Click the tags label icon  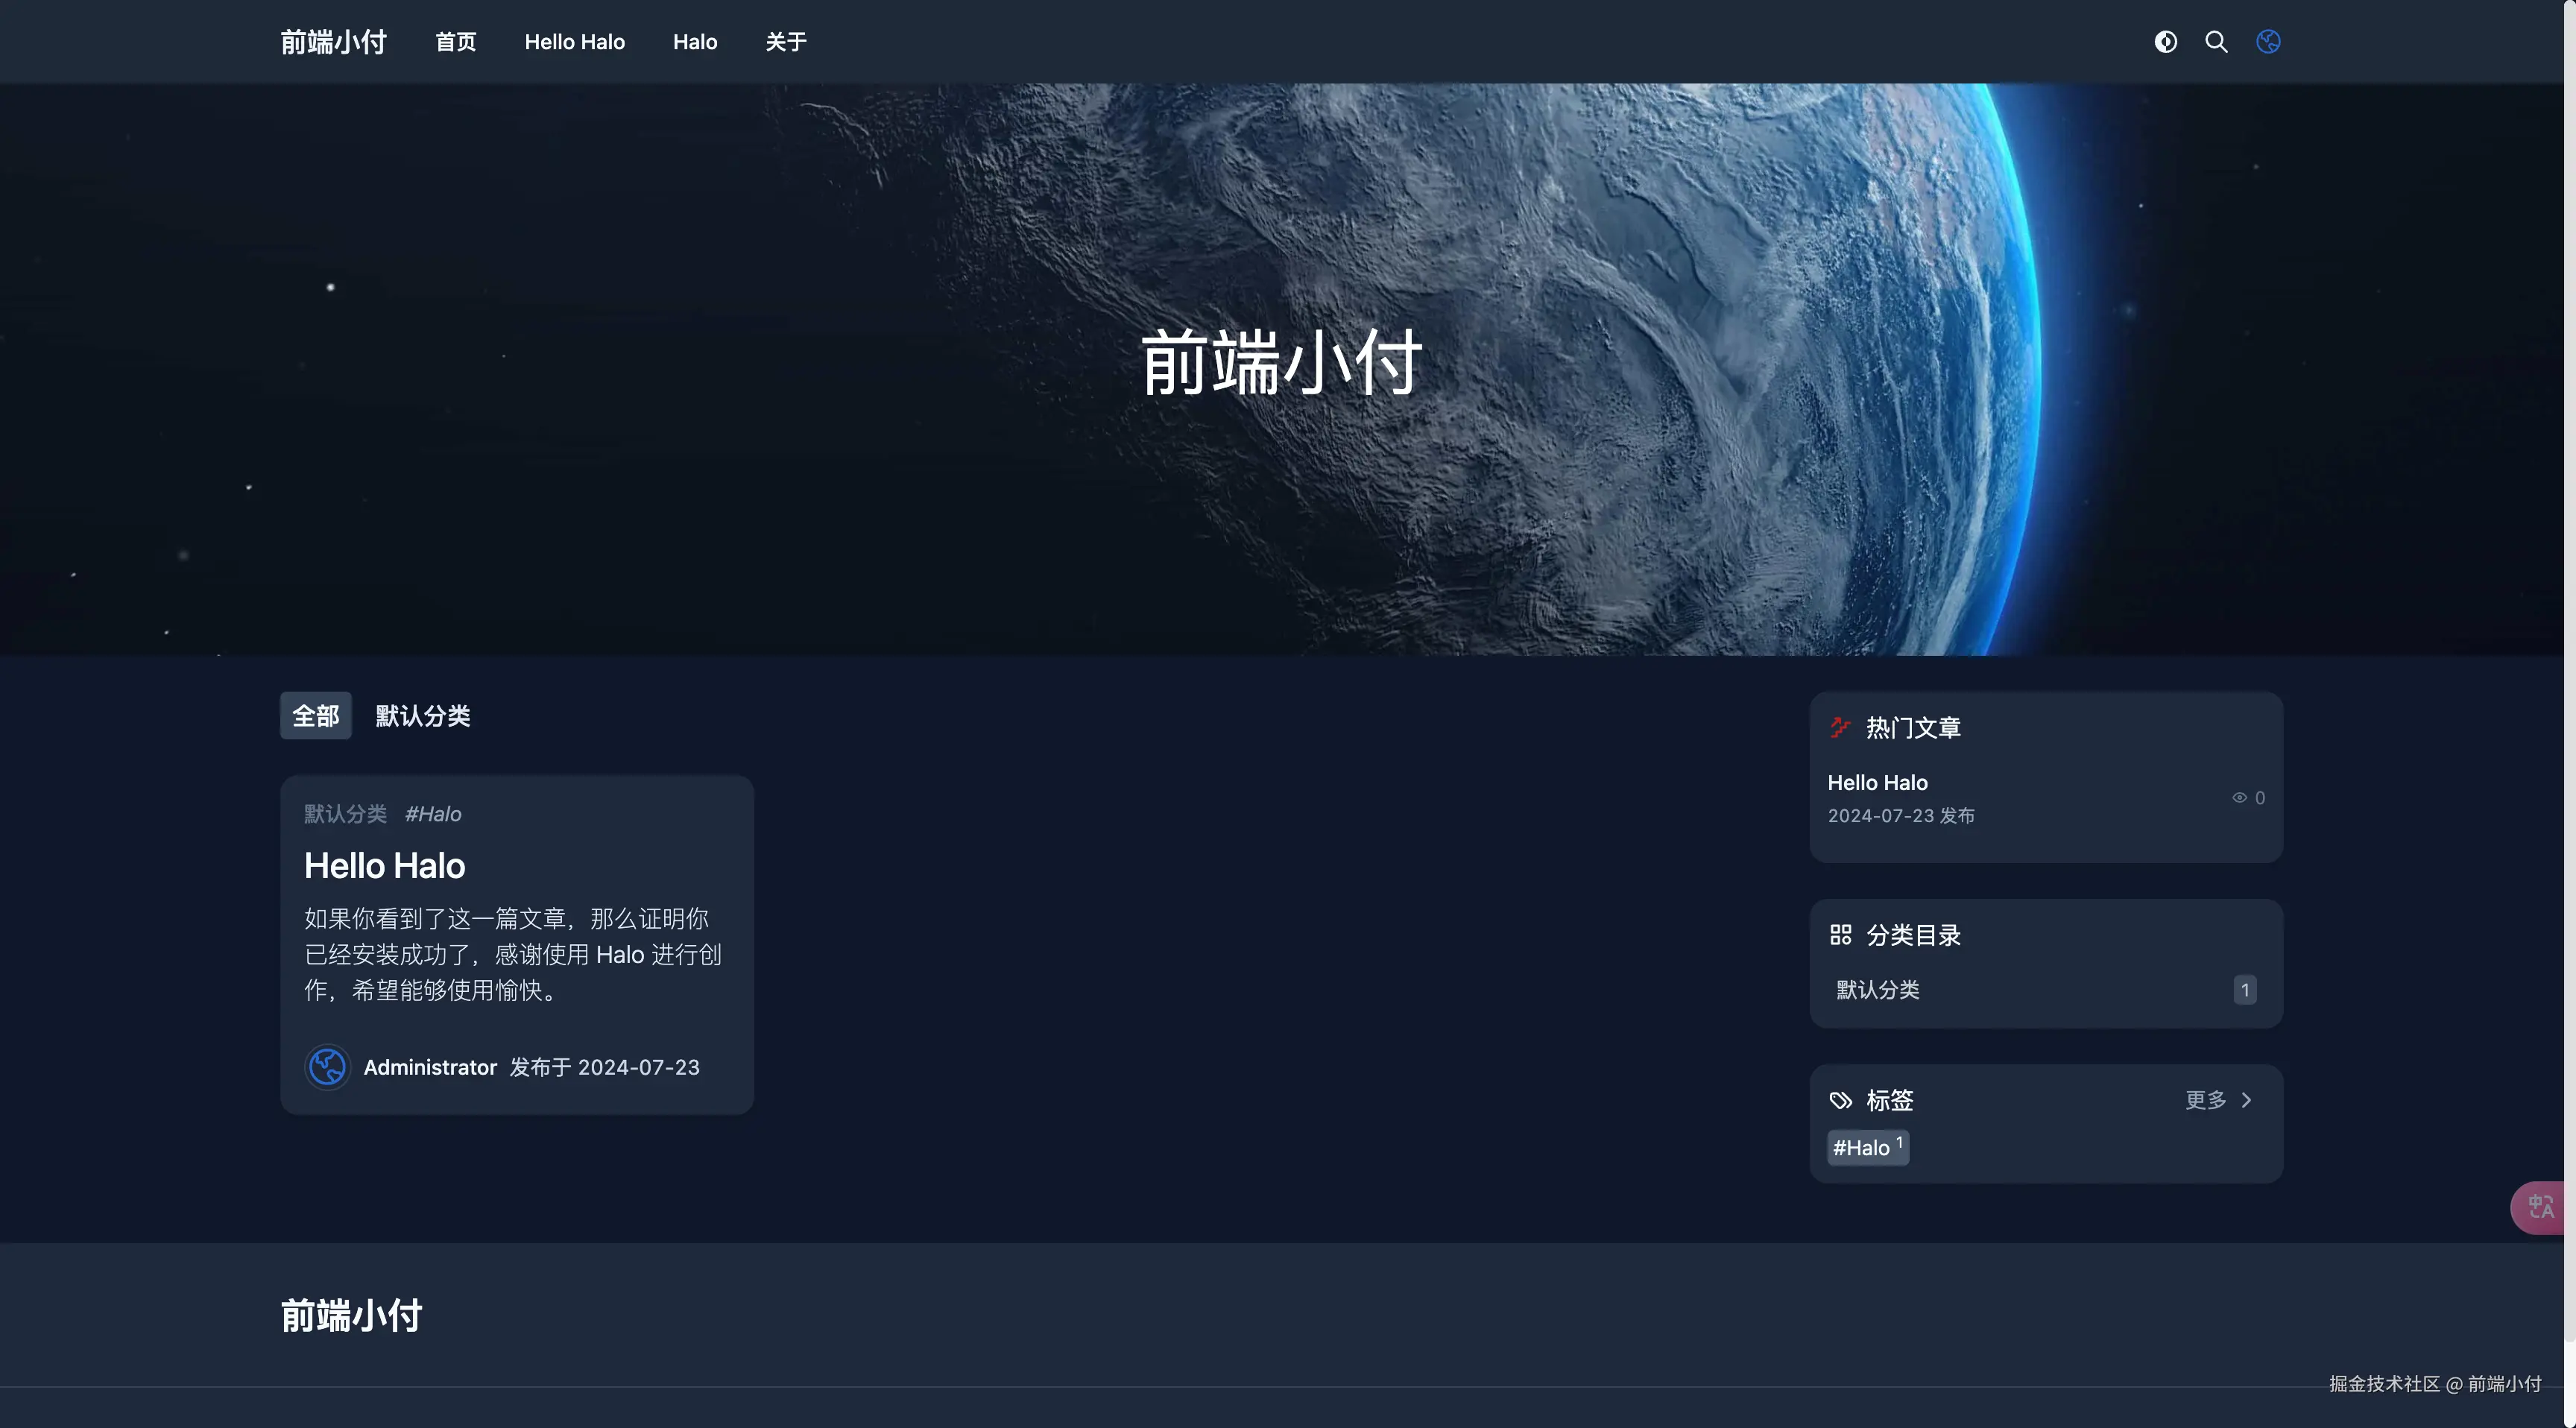[x=1840, y=1100]
